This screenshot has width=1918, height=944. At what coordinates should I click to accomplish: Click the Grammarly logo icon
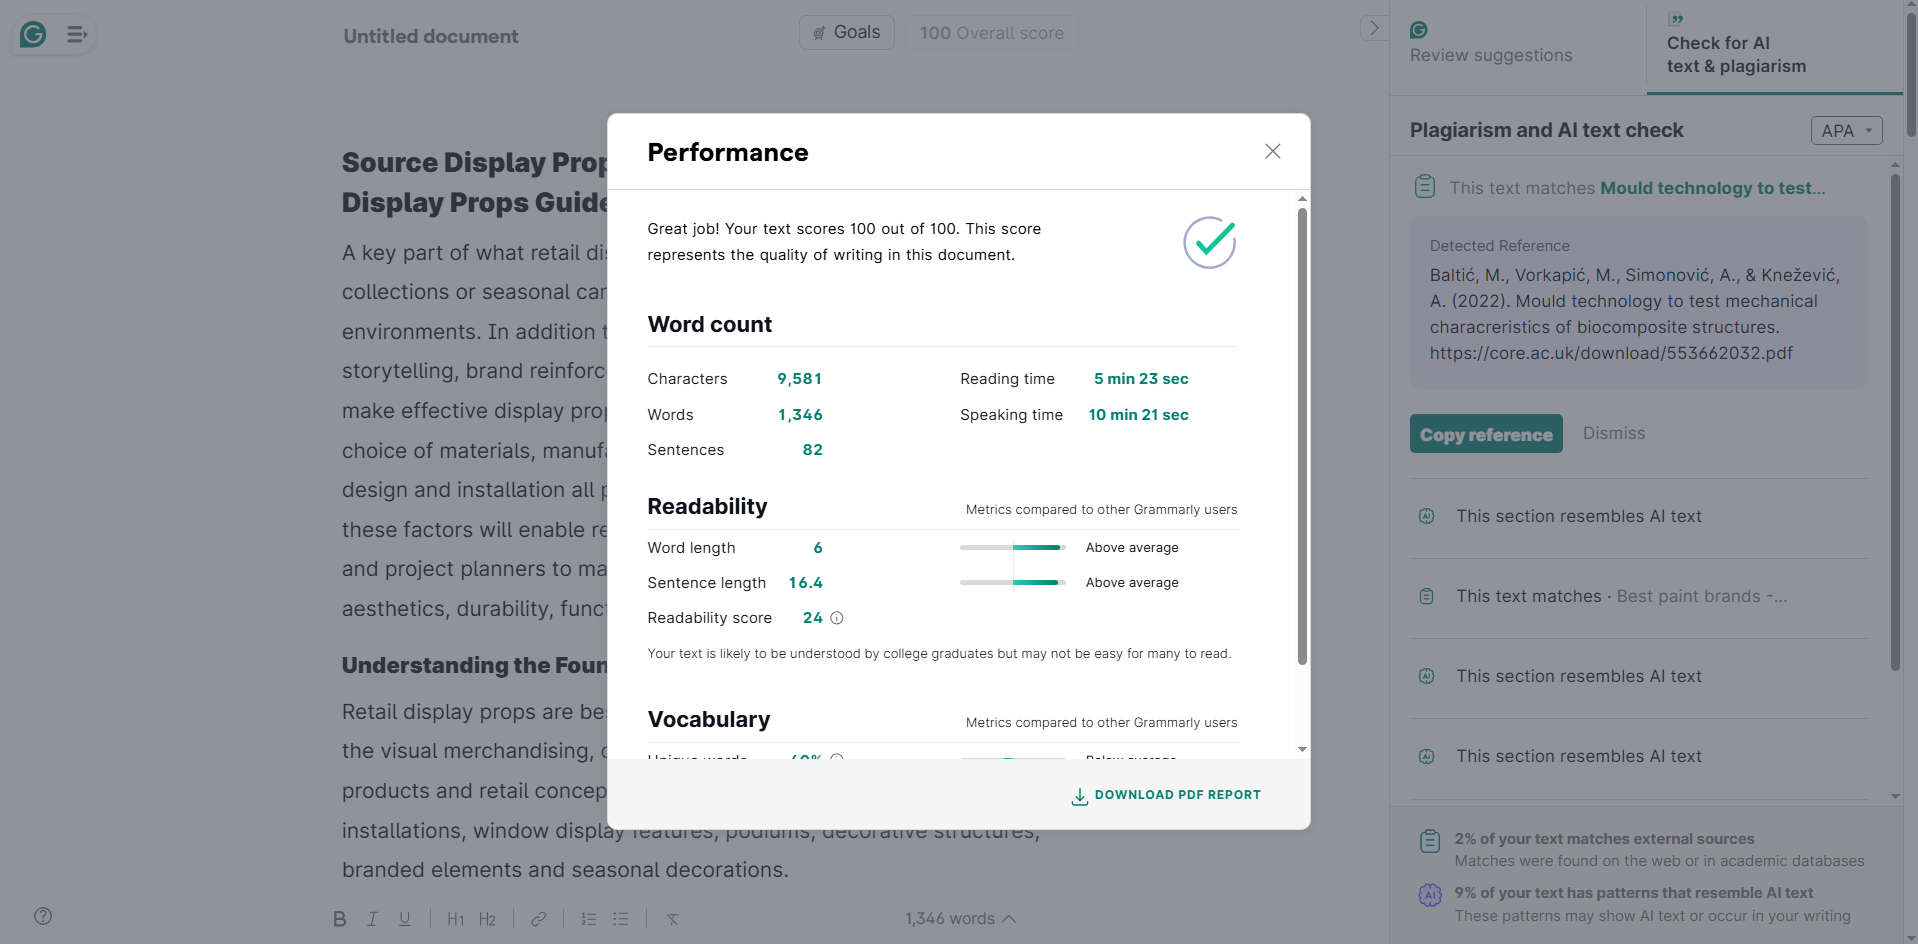(x=33, y=35)
